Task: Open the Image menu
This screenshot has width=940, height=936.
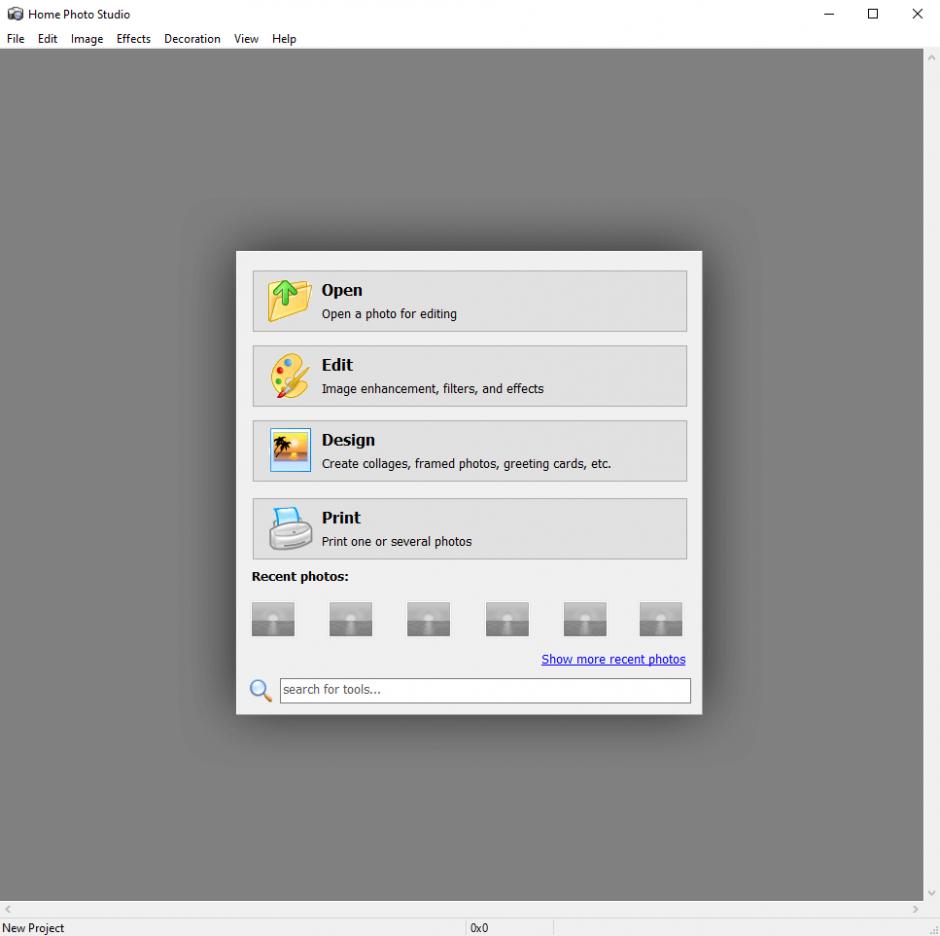Action: pyautogui.click(x=87, y=39)
